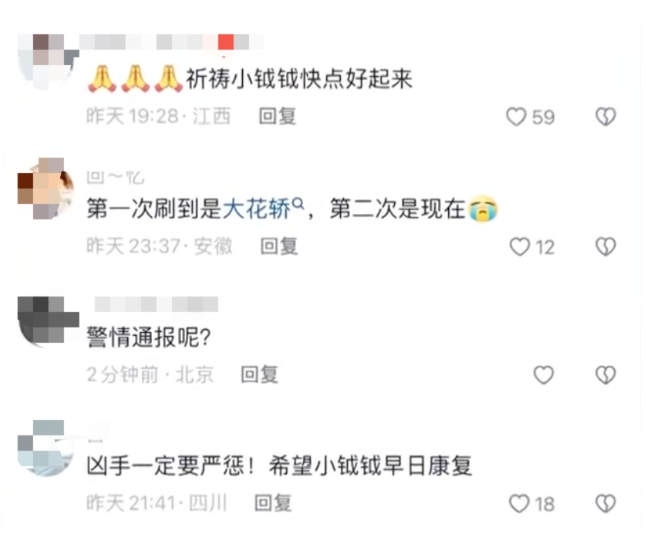Like the 江西 comment with 59 likes
The width and height of the screenshot is (648, 556).
click(516, 117)
